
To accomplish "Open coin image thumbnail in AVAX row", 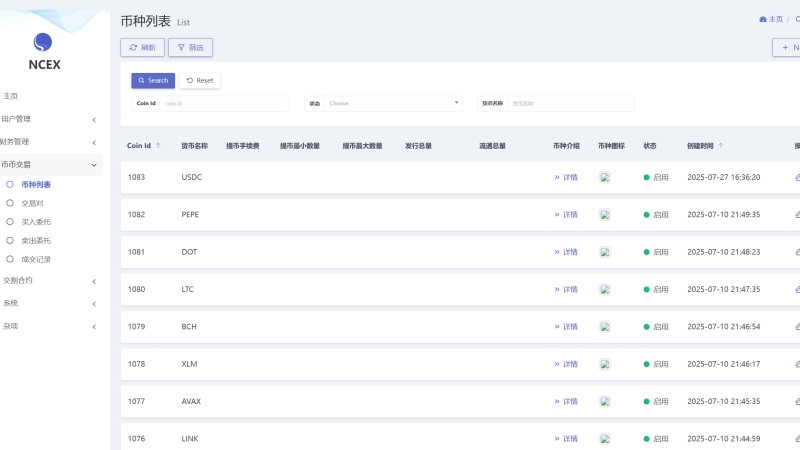I will [605, 402].
